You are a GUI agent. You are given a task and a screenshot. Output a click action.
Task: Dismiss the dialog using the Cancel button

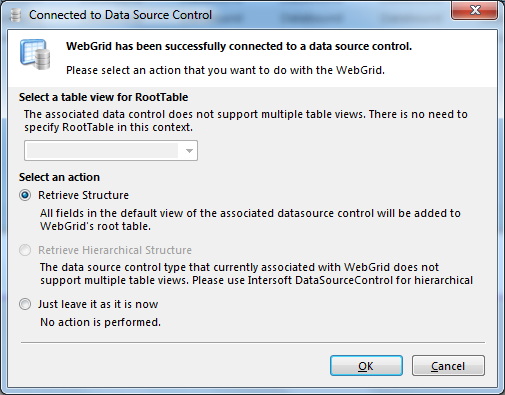(448, 366)
